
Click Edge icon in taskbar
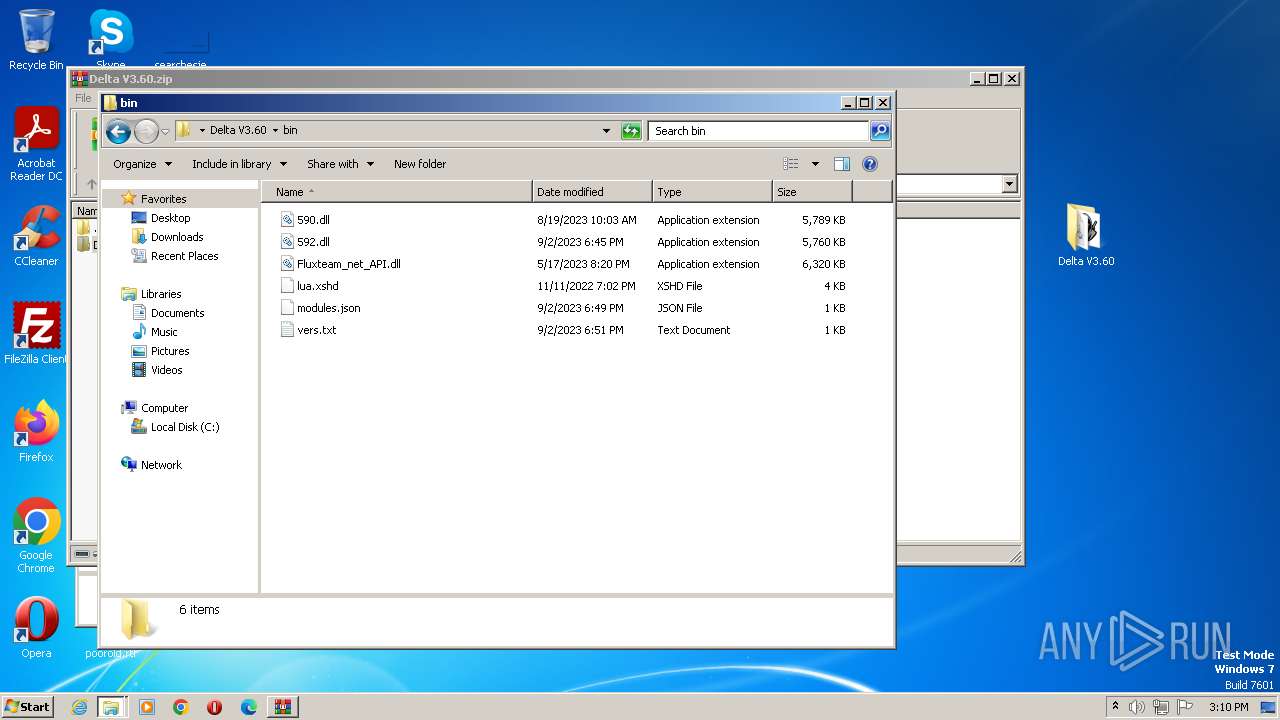[x=249, y=707]
